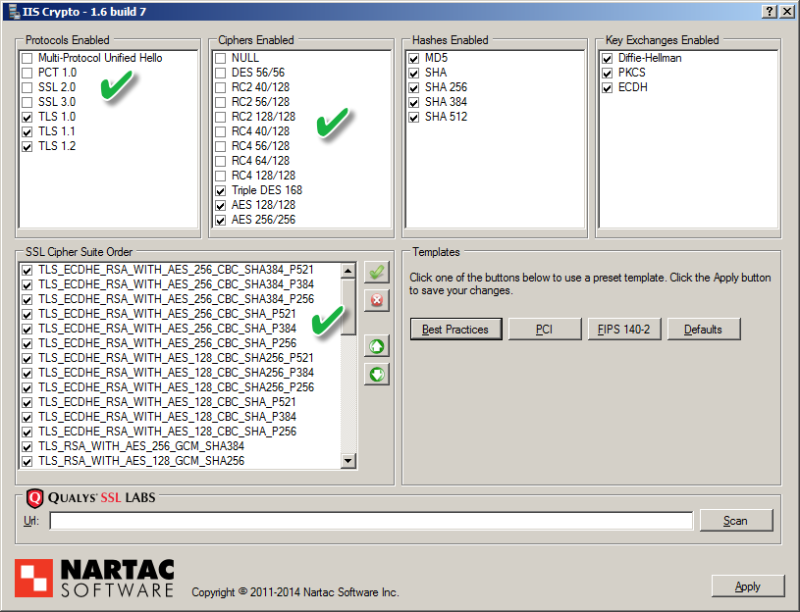Enable the RC4 56/128 cipher

point(220,147)
